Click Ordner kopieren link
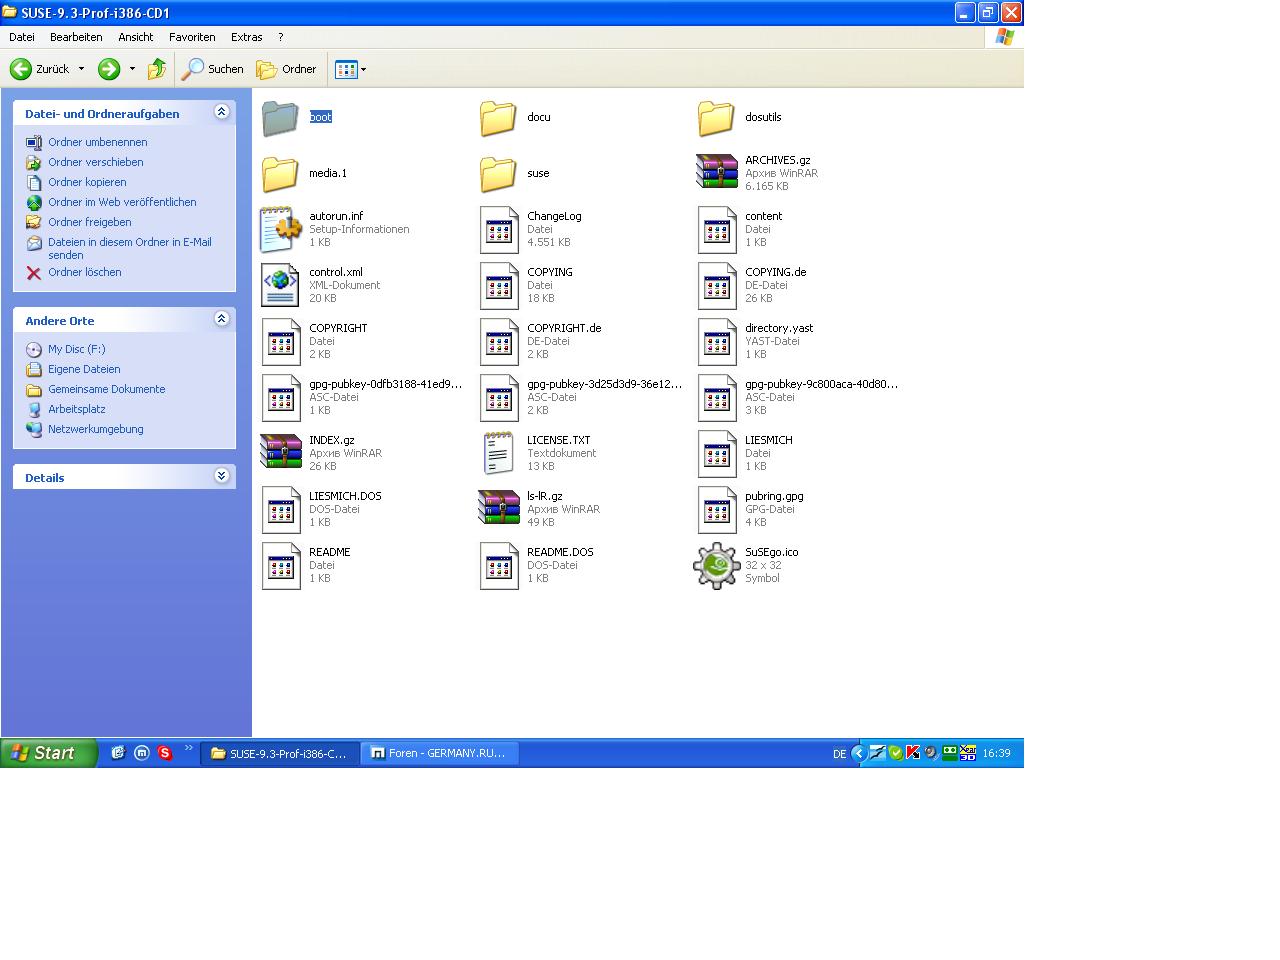The image size is (1280, 960). (87, 182)
